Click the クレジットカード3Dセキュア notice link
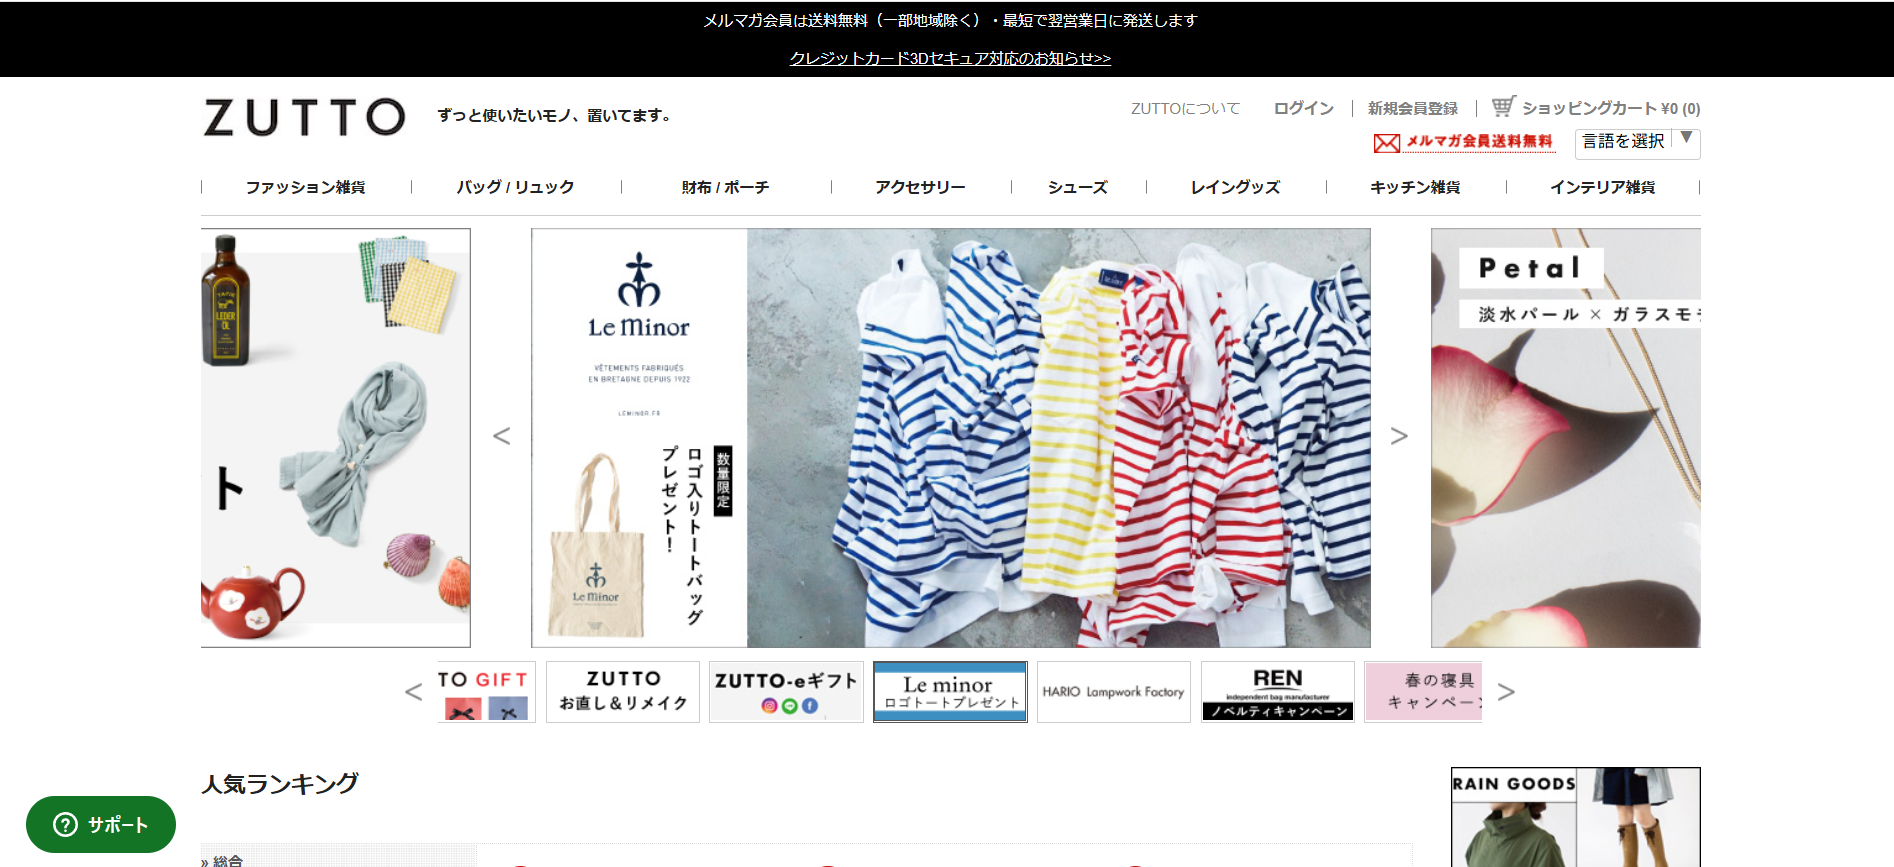1894x867 pixels. 950,58
